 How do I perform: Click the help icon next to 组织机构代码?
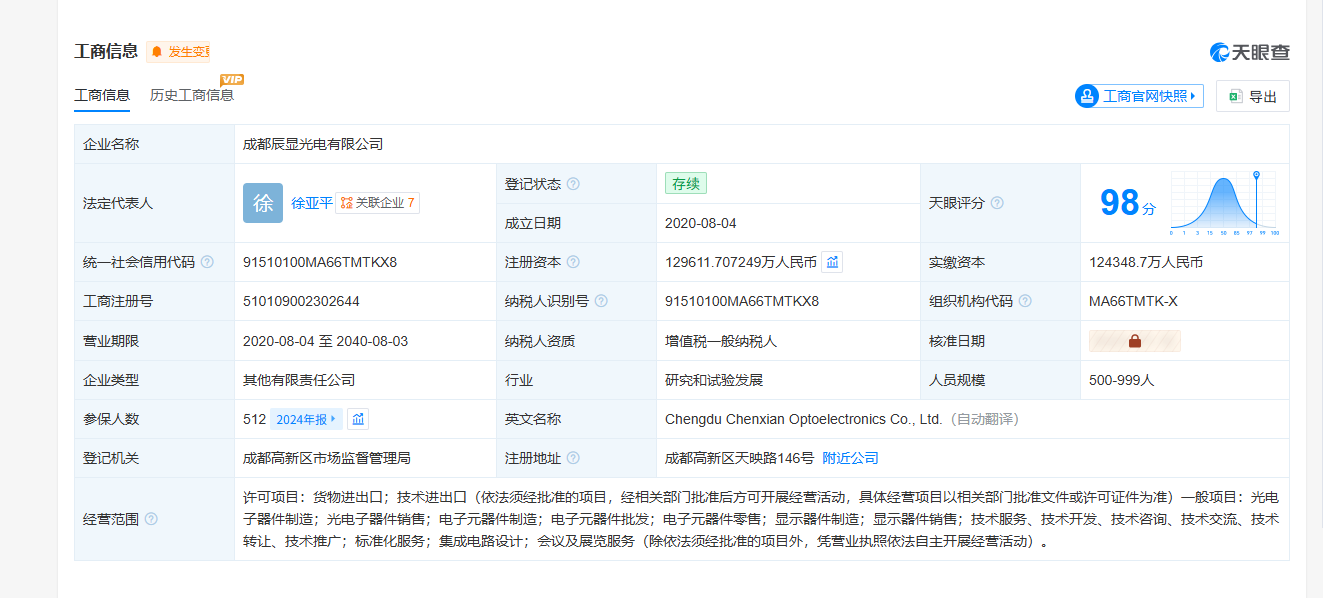click(1025, 301)
